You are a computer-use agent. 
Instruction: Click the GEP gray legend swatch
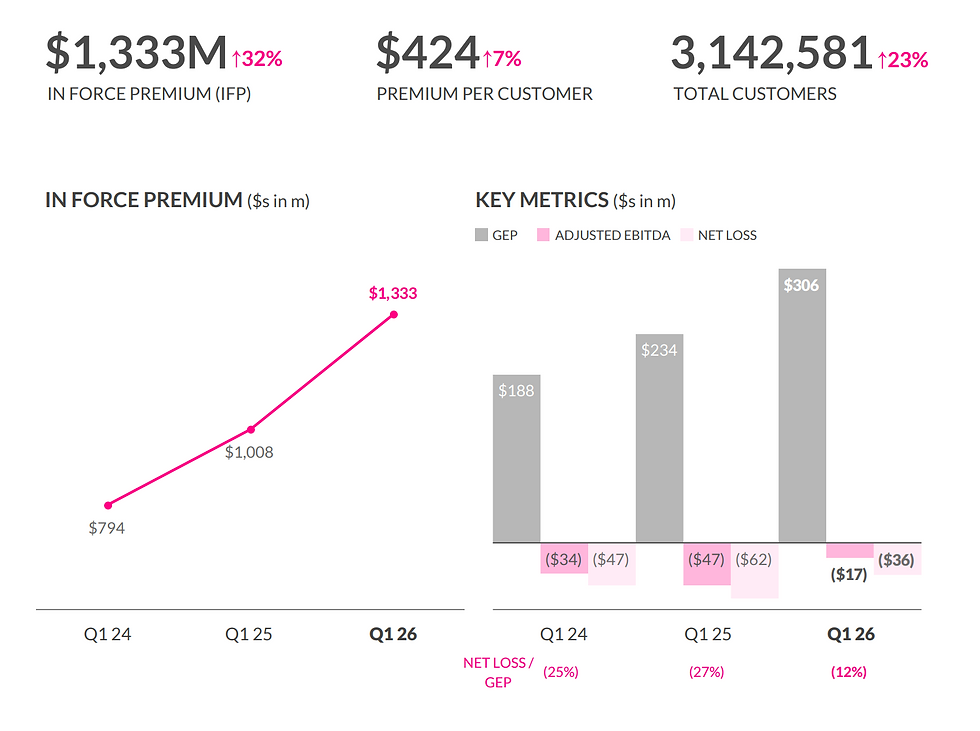(x=481, y=235)
